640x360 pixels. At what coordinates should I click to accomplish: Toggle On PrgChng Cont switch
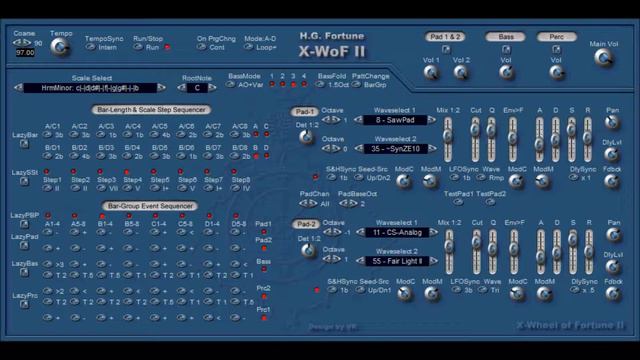pos(201,47)
